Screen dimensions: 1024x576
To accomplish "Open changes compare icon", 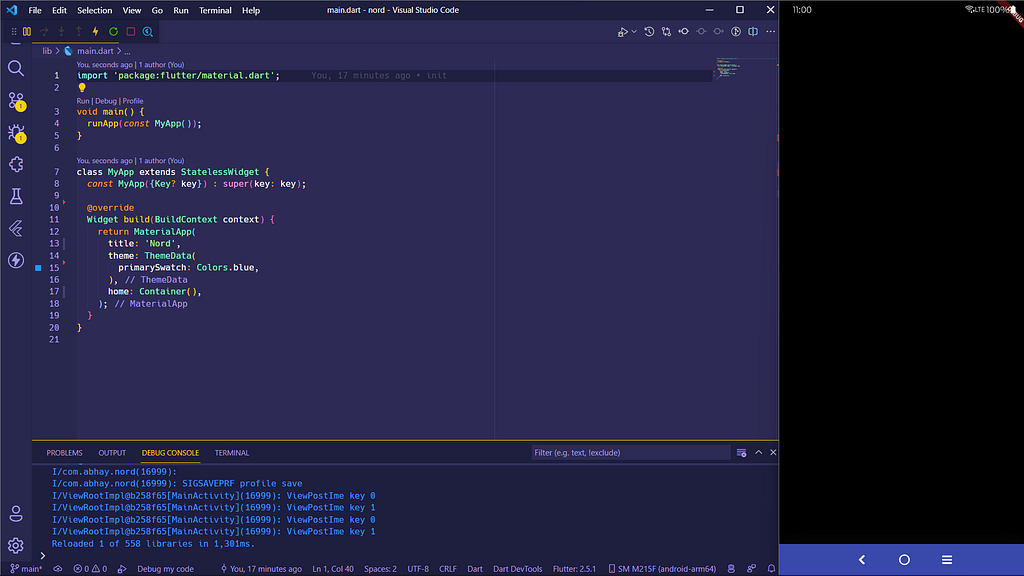I will [666, 31].
